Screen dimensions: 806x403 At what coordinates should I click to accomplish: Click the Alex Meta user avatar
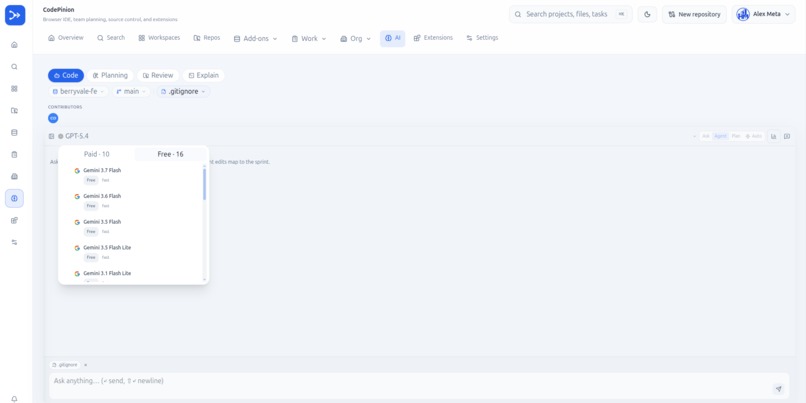click(x=743, y=14)
